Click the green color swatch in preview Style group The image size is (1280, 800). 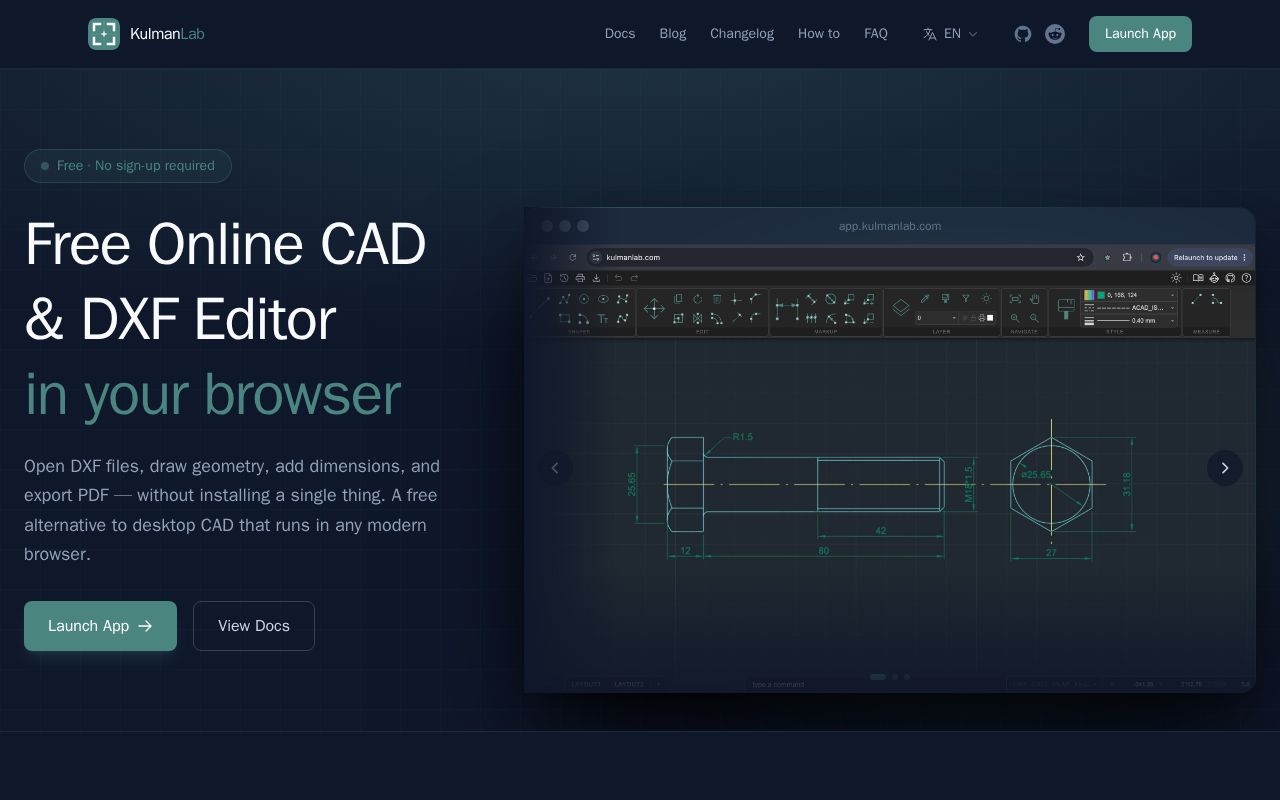tap(1101, 295)
